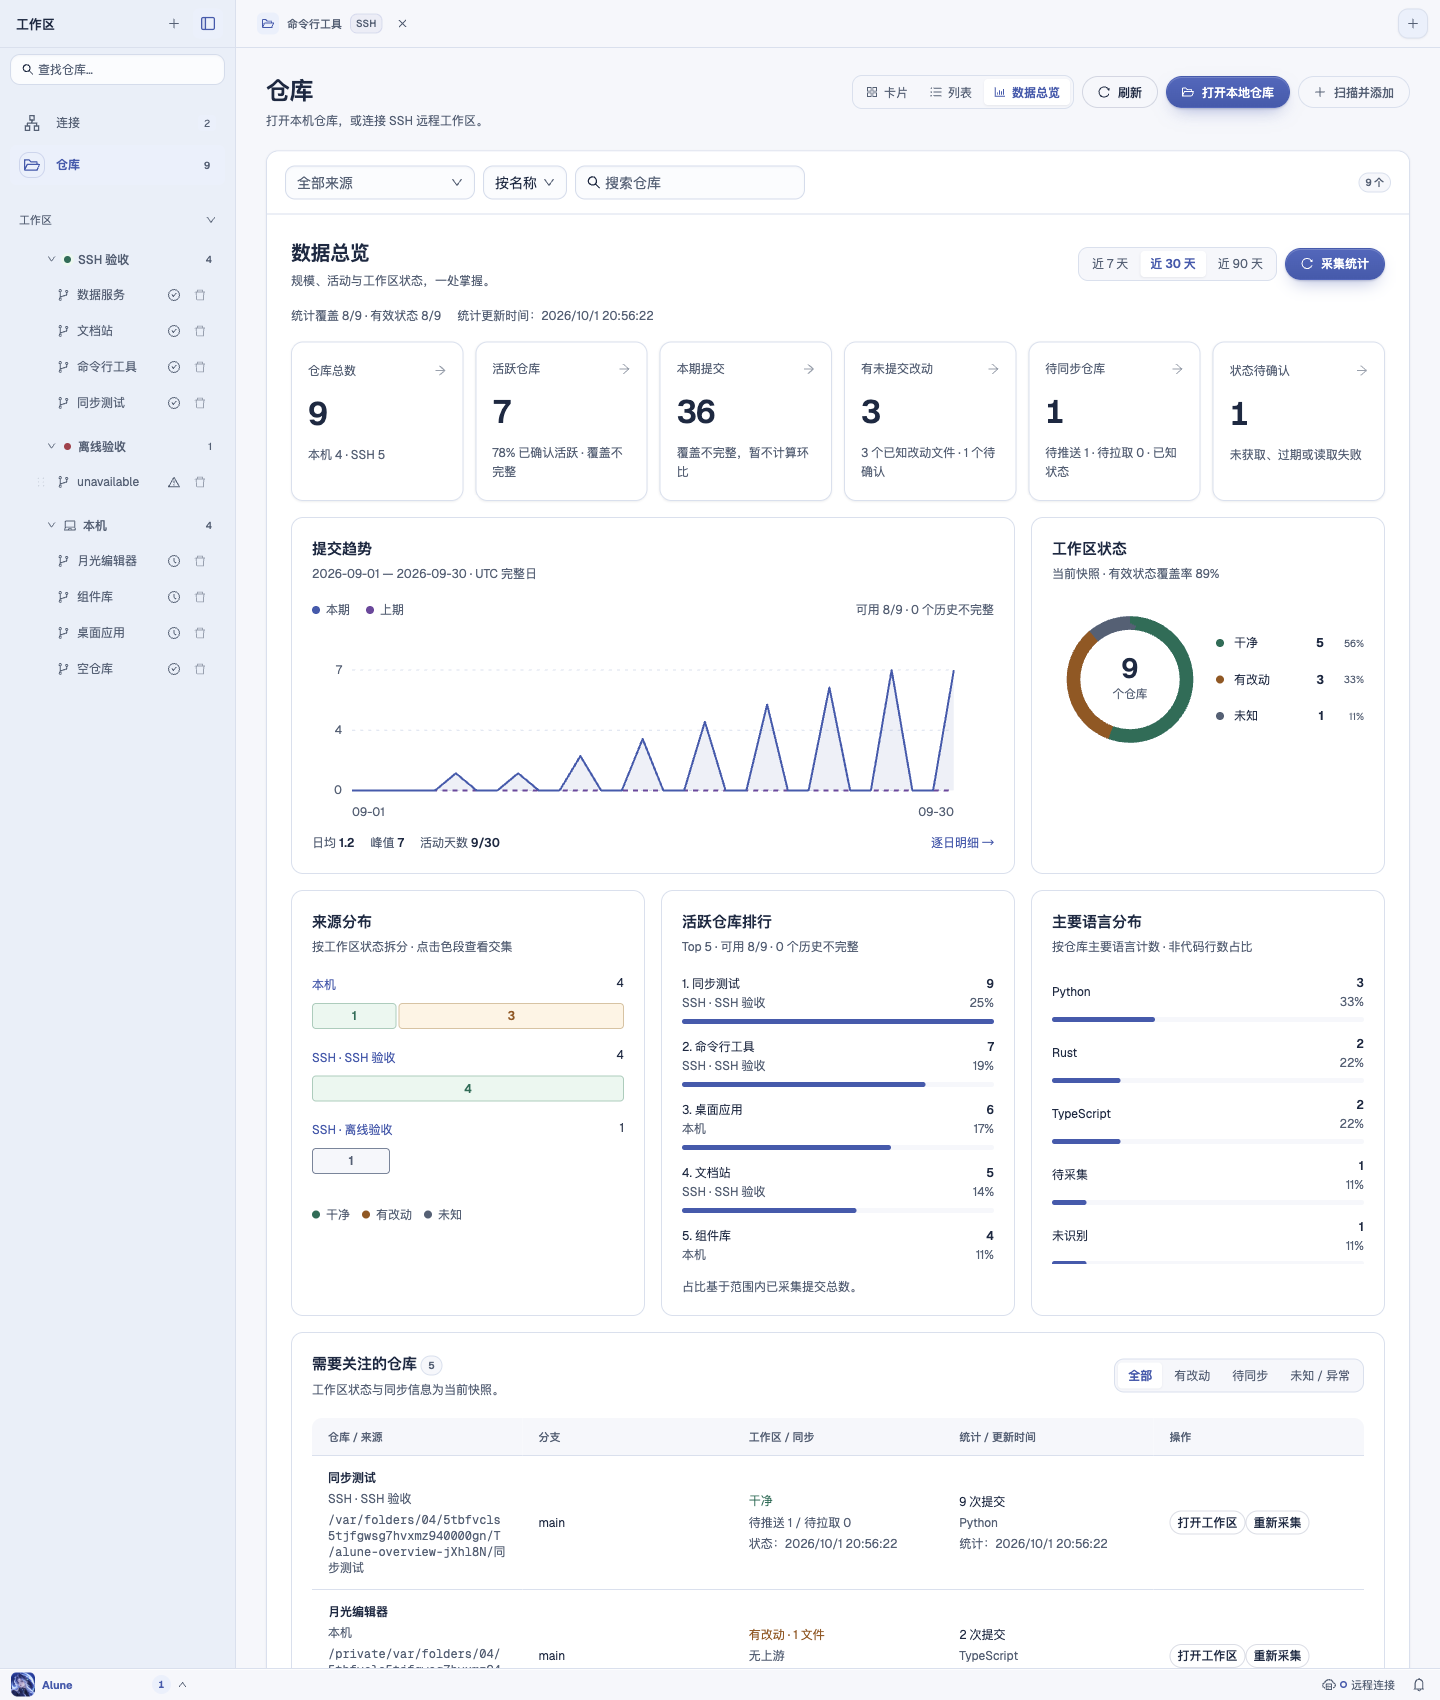Collapse the 工作区 section chevron
Viewport: 1440px width, 1700px height.
pyautogui.click(x=210, y=220)
